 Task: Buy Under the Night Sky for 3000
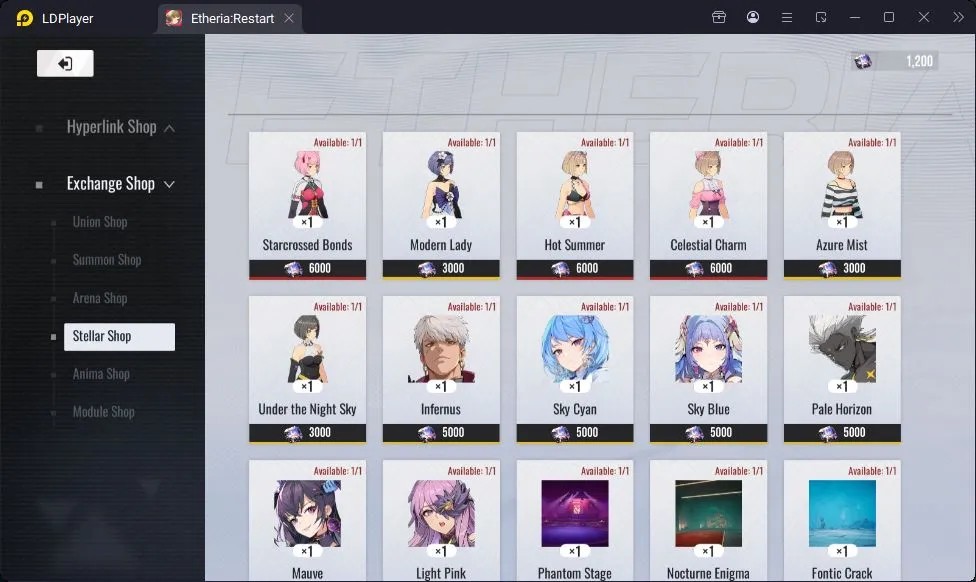pos(307,433)
